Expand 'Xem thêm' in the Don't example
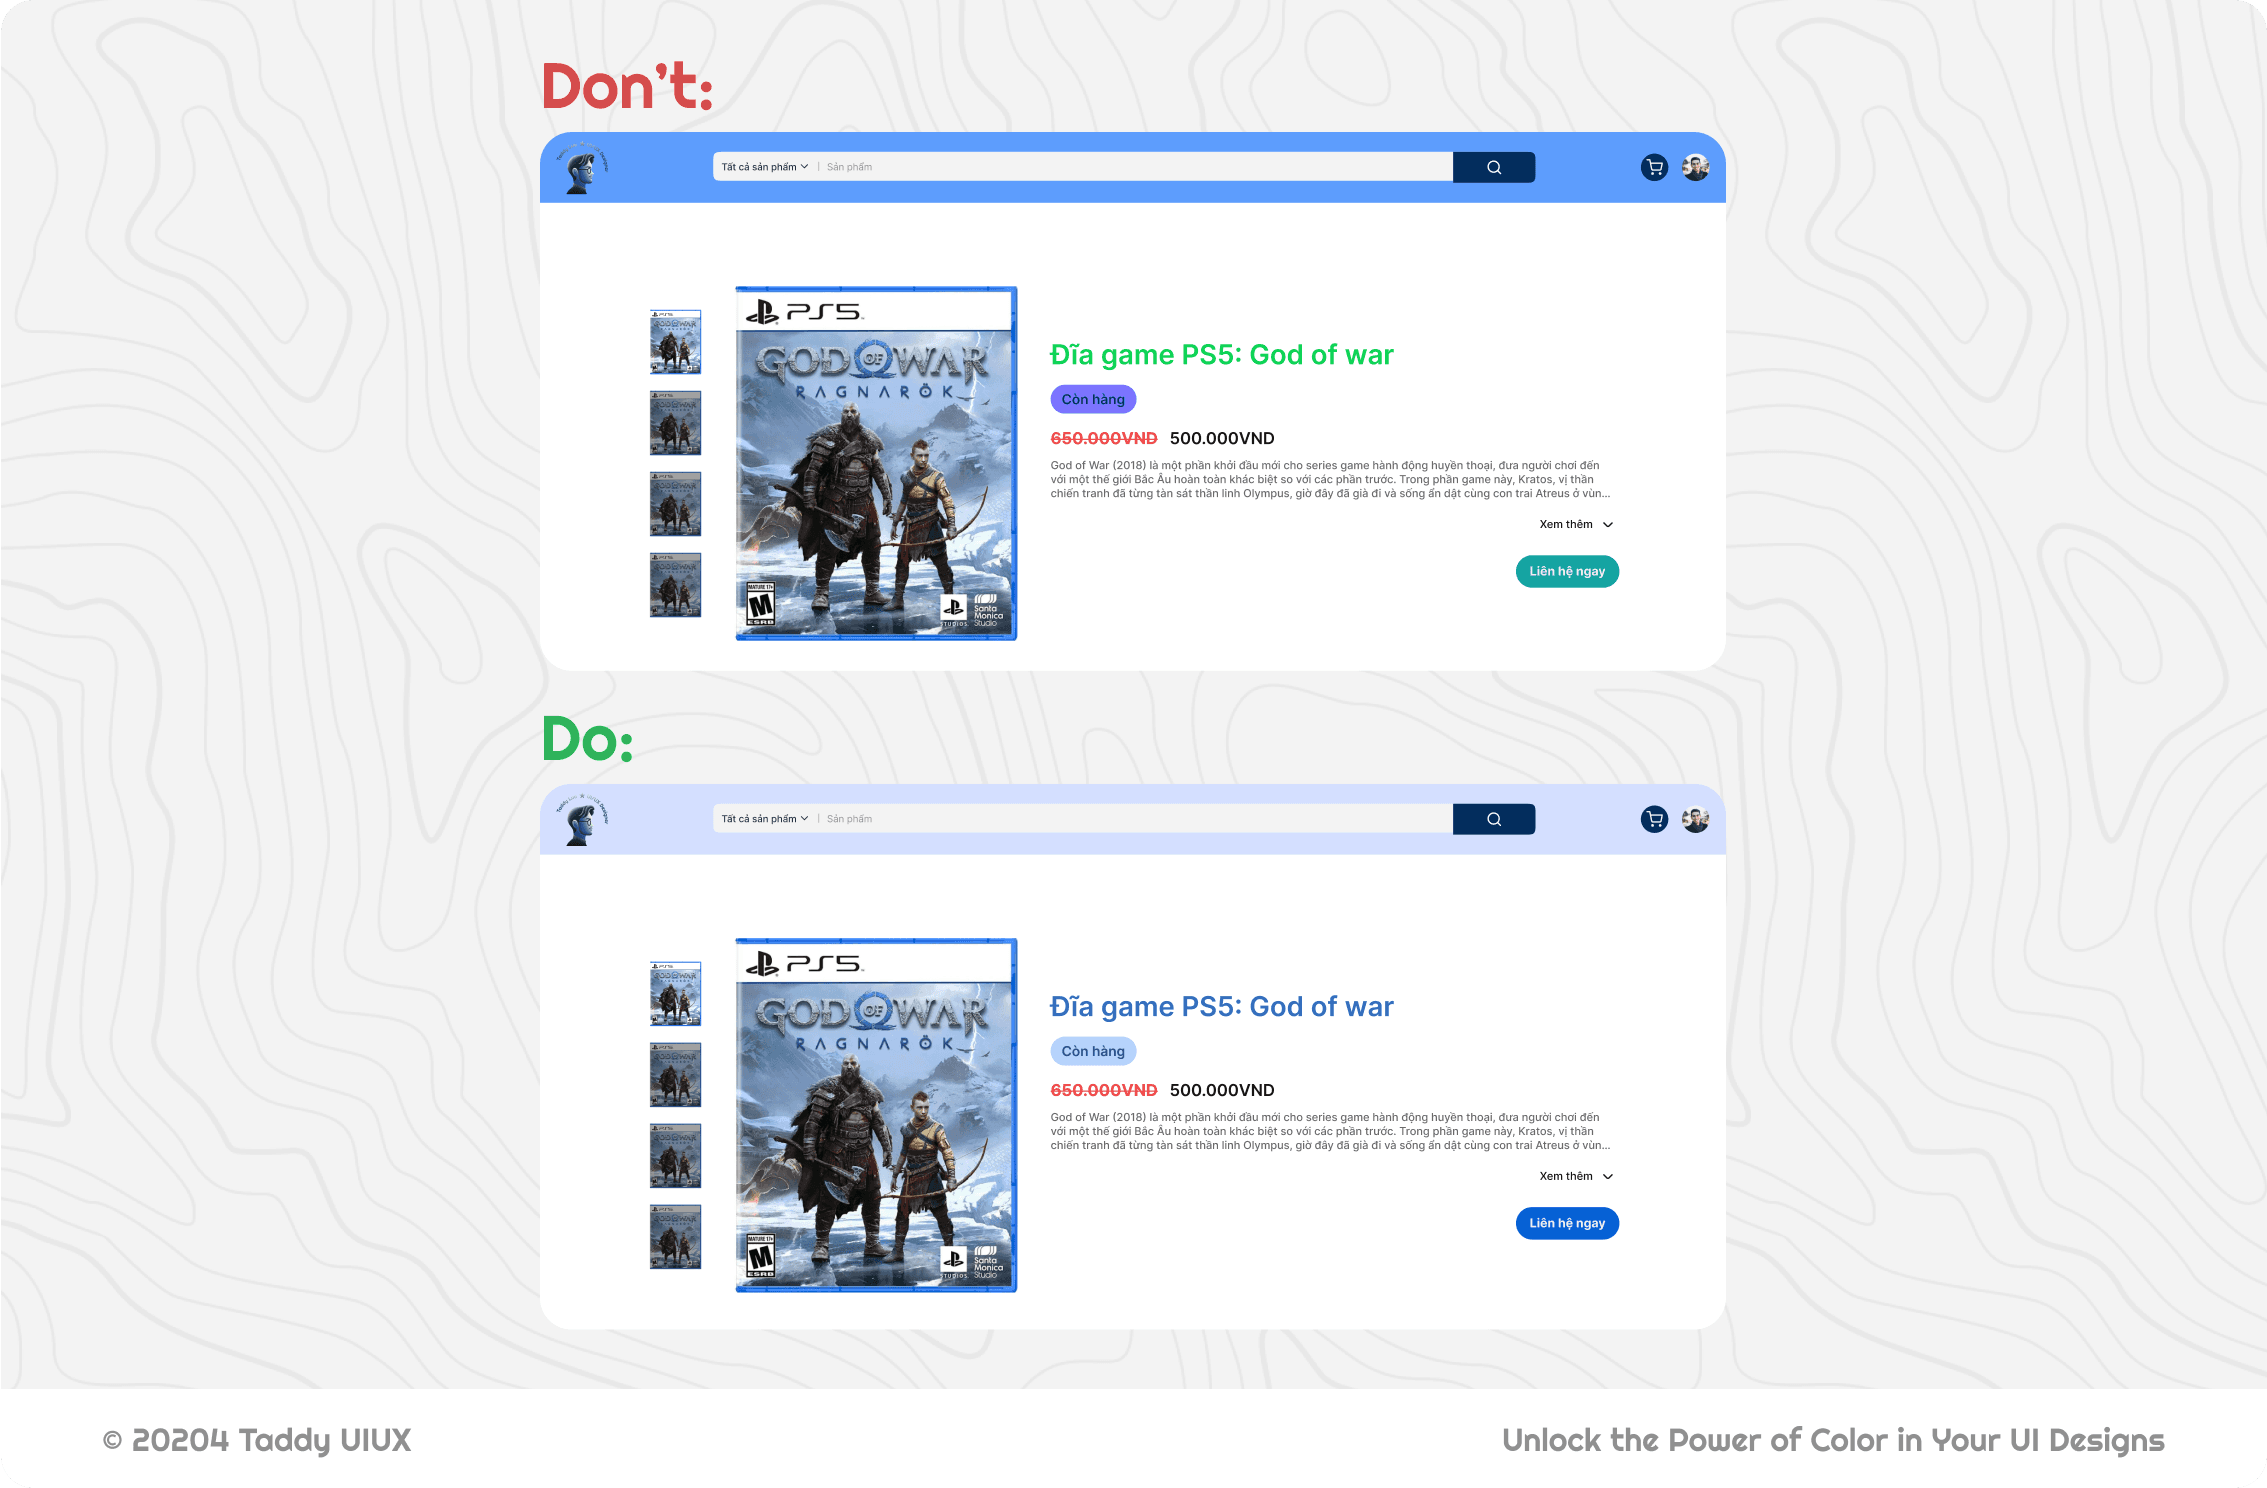 click(1576, 524)
